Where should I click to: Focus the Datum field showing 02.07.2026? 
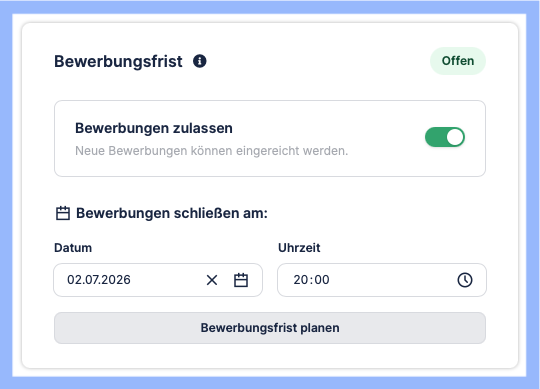tap(158, 280)
